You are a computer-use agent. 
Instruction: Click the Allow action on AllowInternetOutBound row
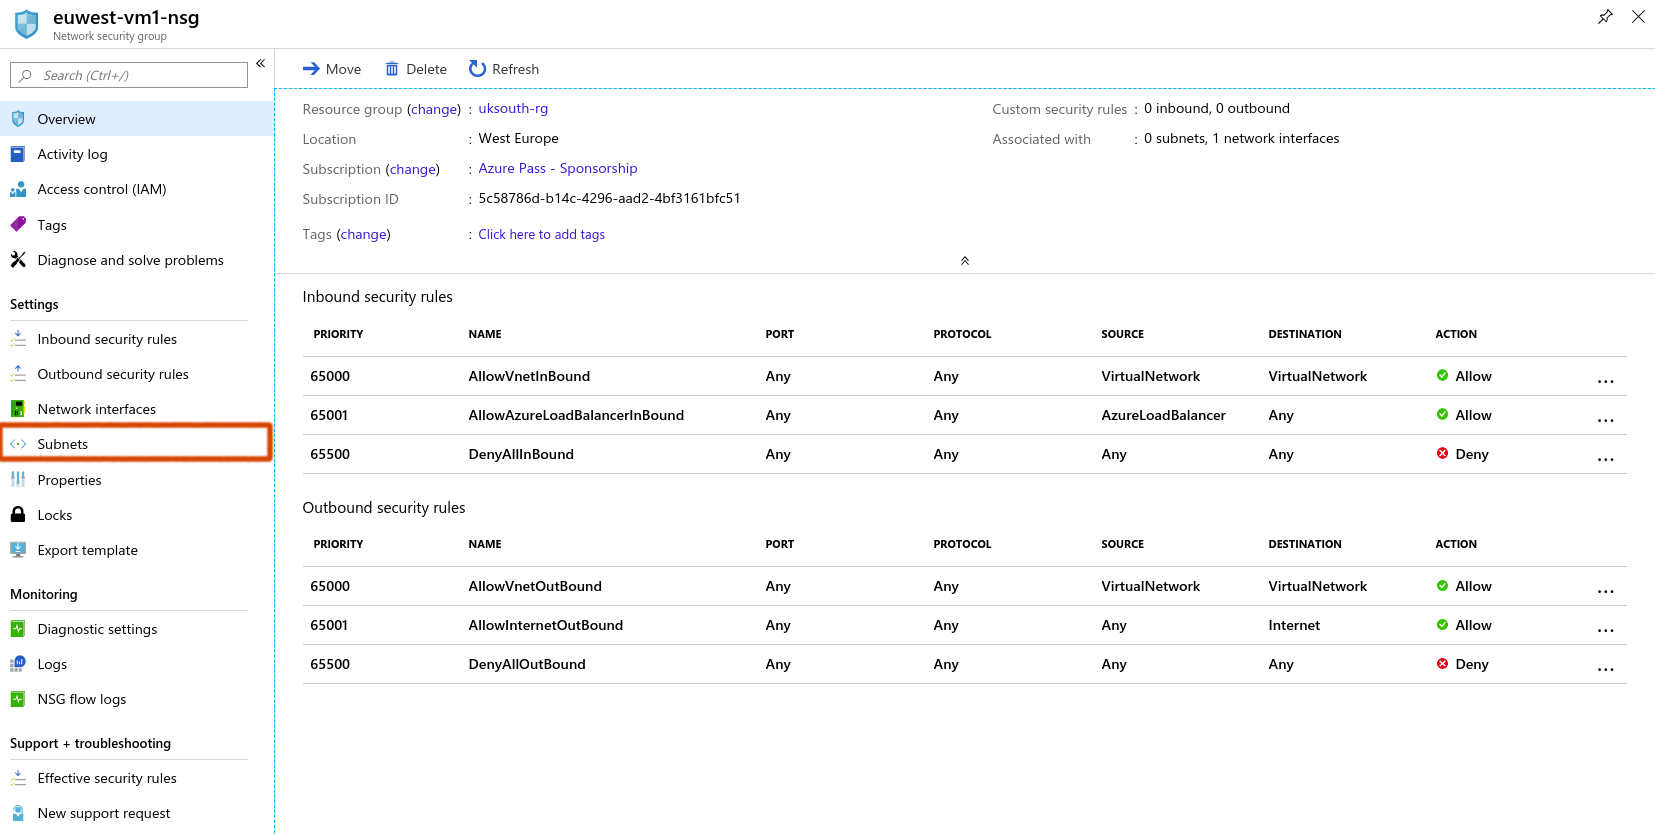click(1464, 625)
